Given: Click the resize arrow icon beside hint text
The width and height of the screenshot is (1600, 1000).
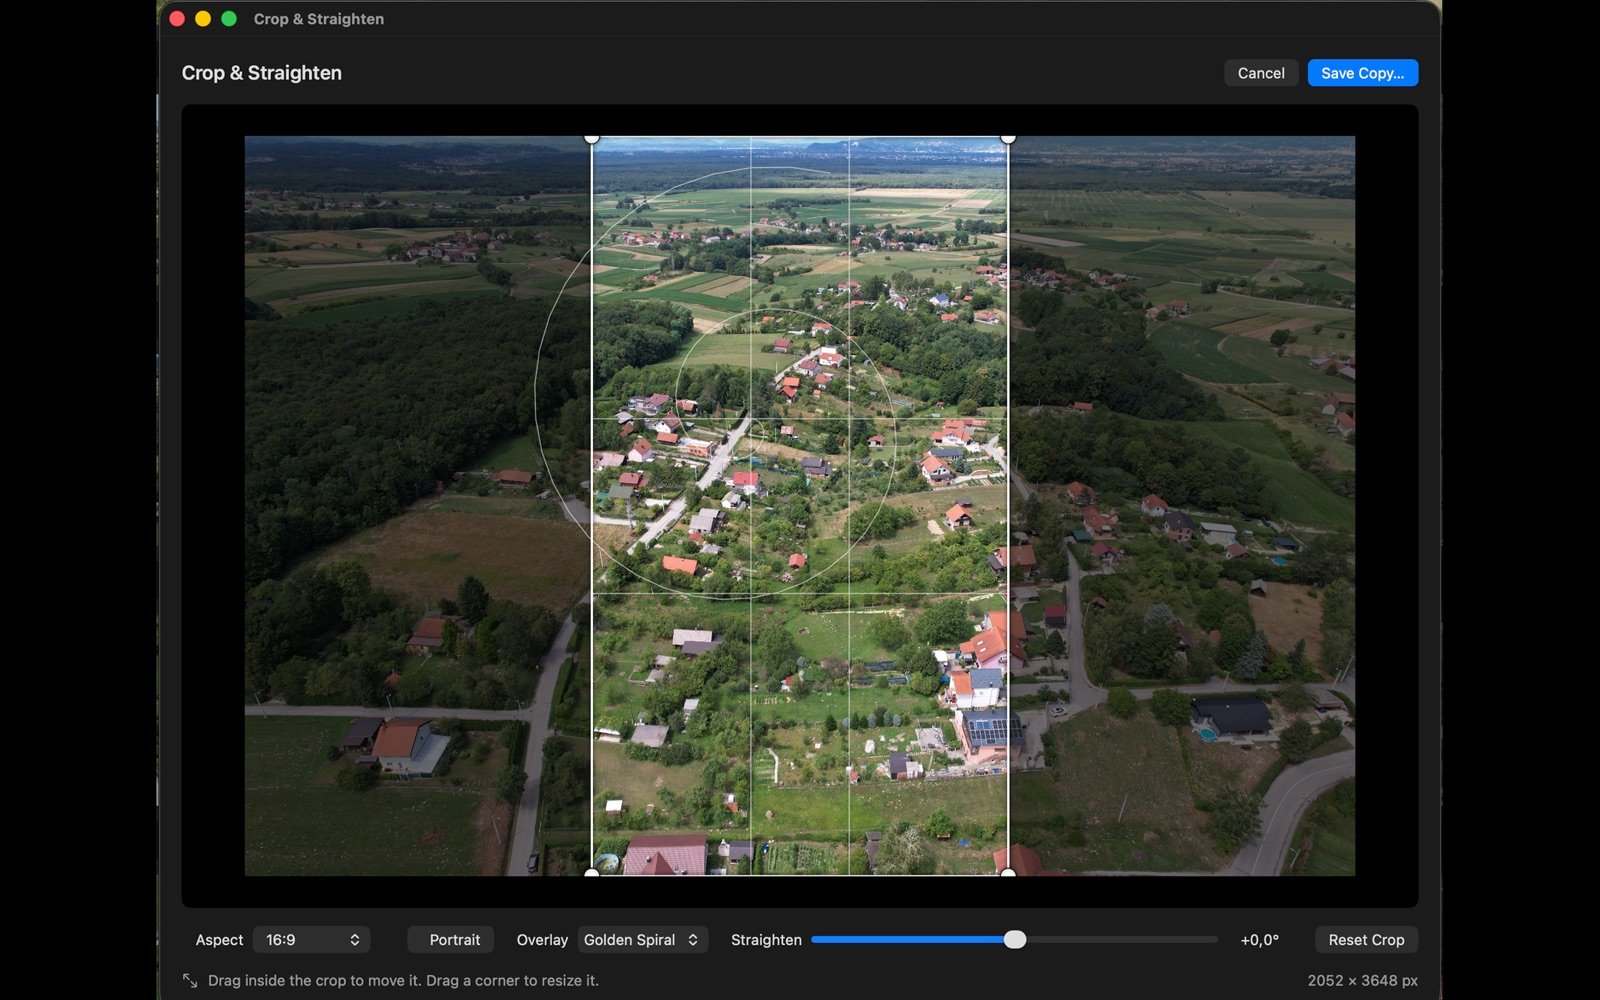Looking at the screenshot, I should (x=190, y=981).
